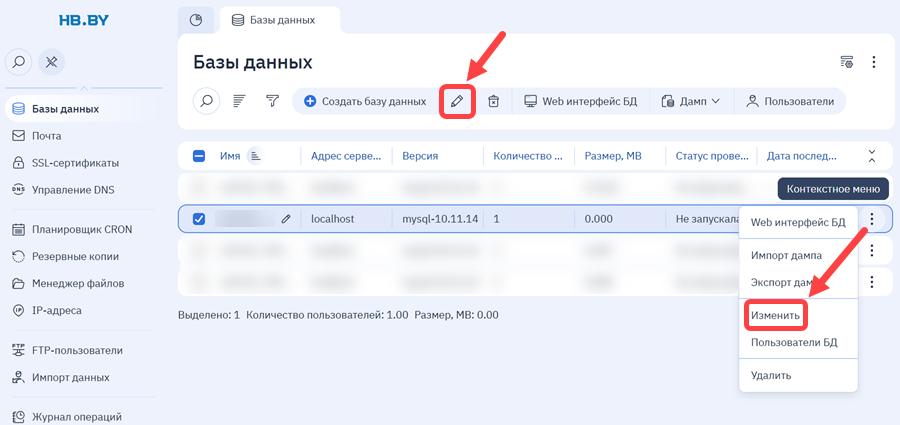The height and width of the screenshot is (425, 900).
Task: Sort by the Имя column header
Action: tap(230, 156)
